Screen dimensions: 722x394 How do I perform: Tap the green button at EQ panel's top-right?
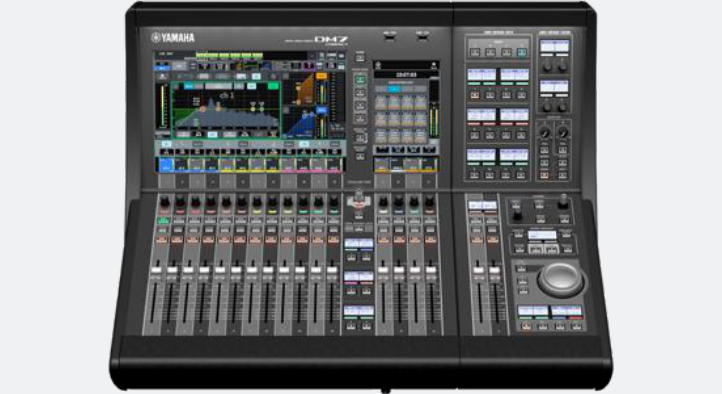pyautogui.click(x=273, y=86)
